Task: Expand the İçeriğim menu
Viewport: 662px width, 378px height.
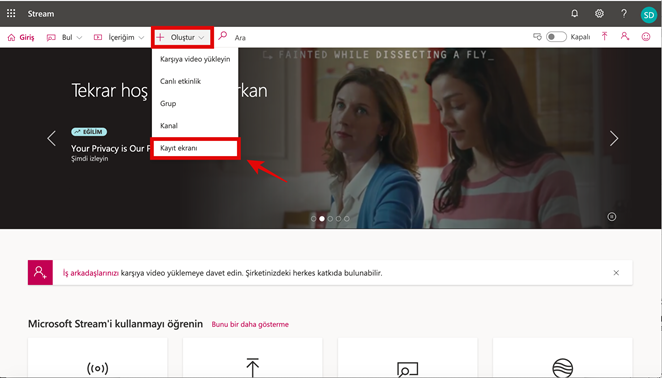Action: tap(119, 38)
